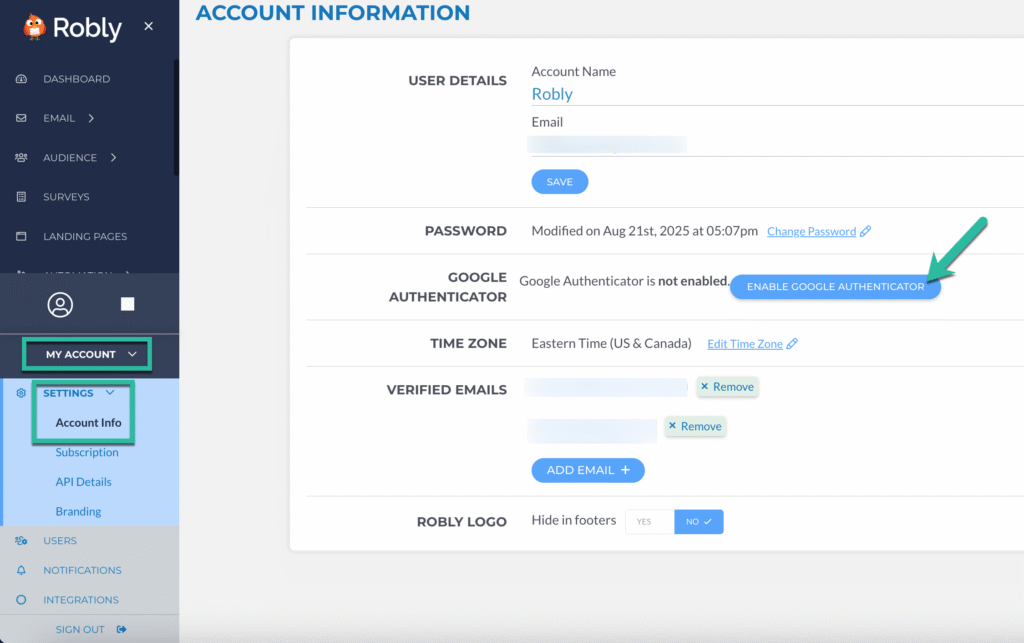Screen dimensions: 1024x643
Task: Click the Robly owl logo
Action: click(34, 27)
